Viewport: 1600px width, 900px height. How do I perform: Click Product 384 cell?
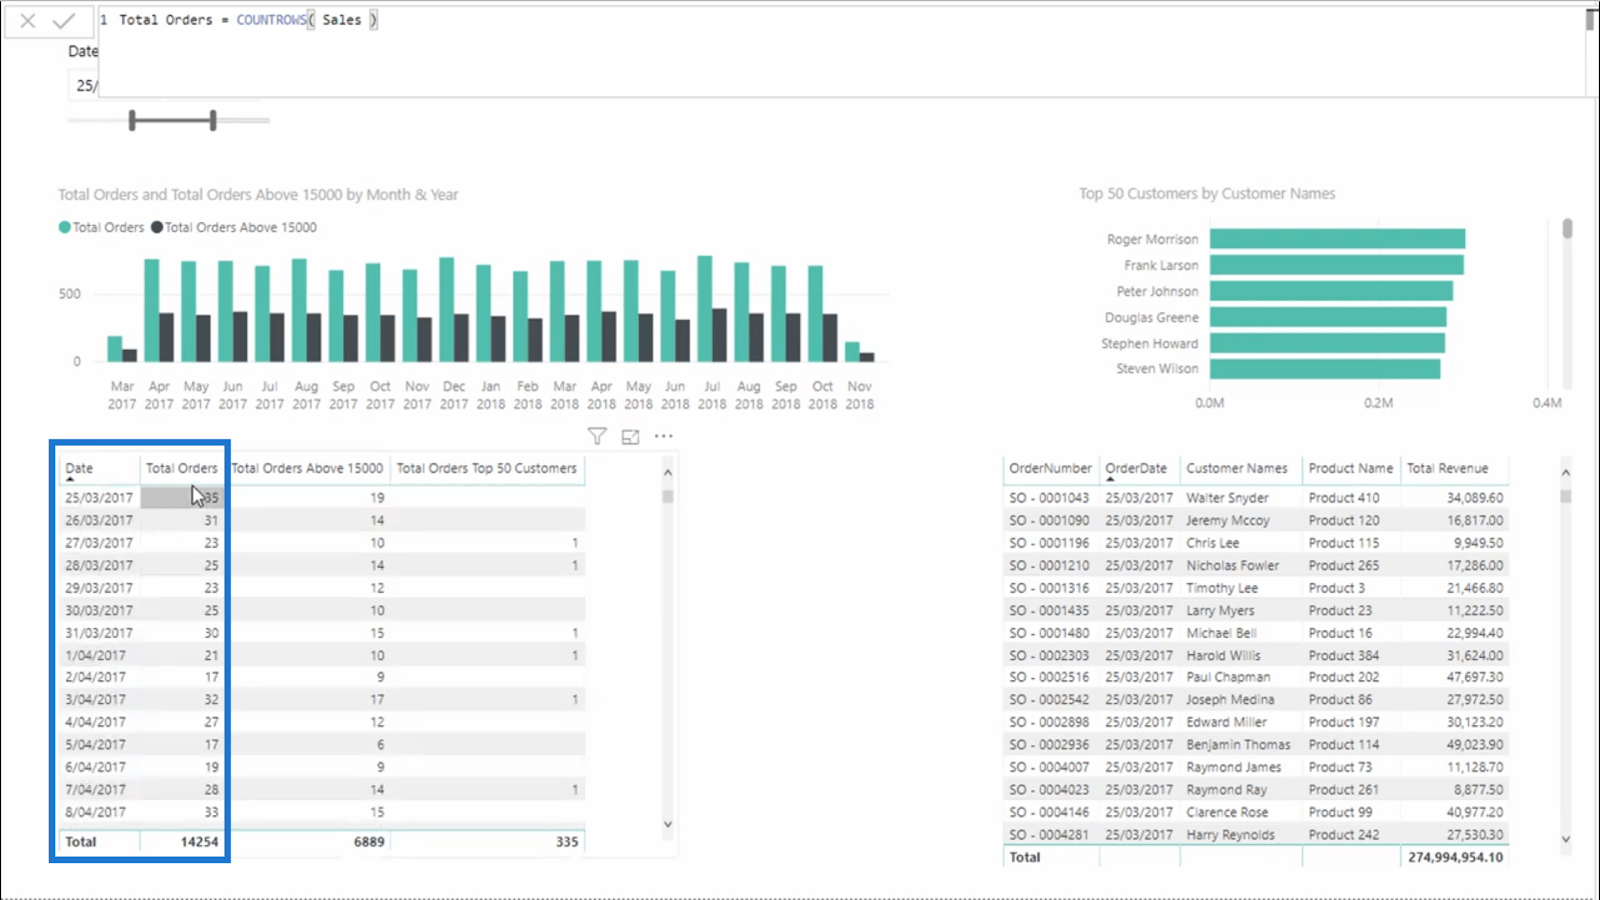click(x=1344, y=655)
